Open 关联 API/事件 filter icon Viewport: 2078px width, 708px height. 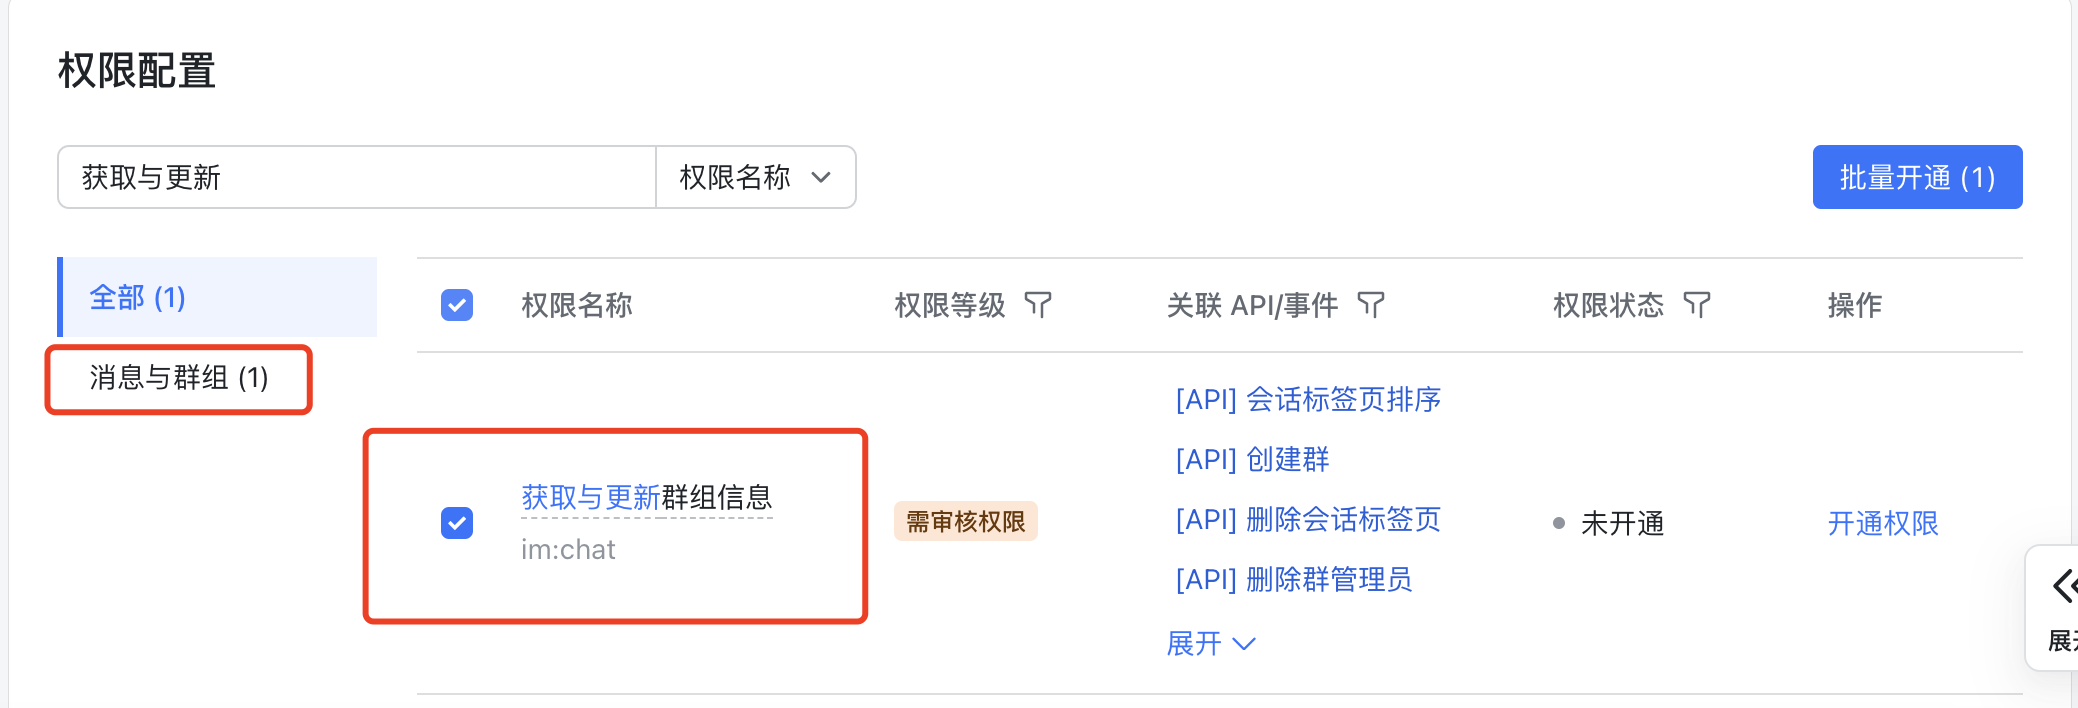(x=1371, y=305)
